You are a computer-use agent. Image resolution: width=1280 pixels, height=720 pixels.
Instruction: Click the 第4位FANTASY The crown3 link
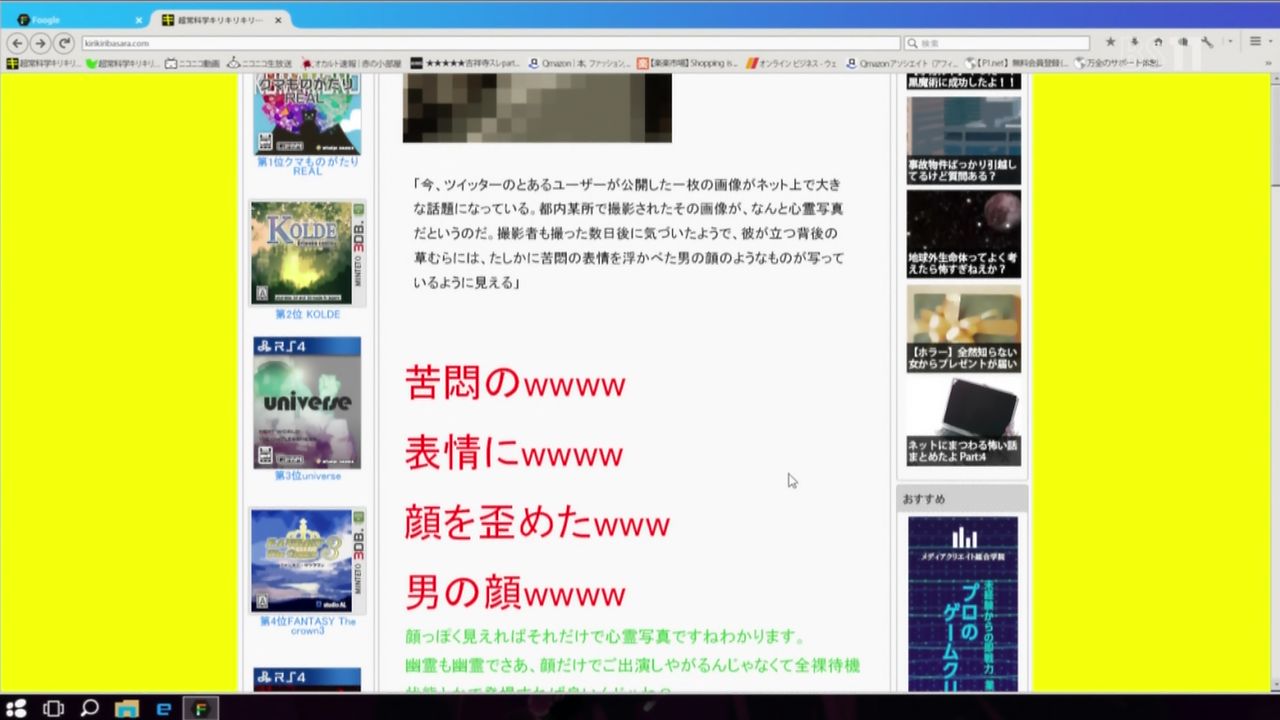308,626
